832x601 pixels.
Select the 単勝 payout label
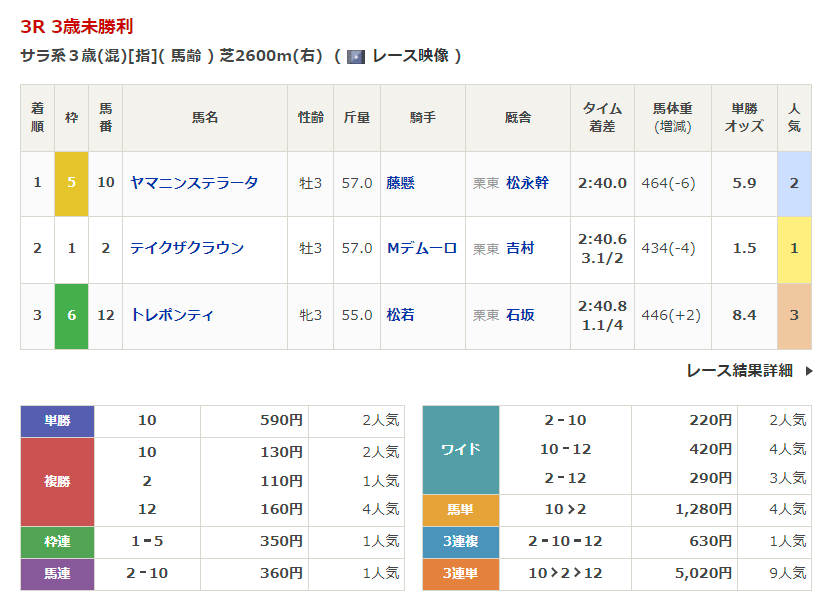[58, 421]
